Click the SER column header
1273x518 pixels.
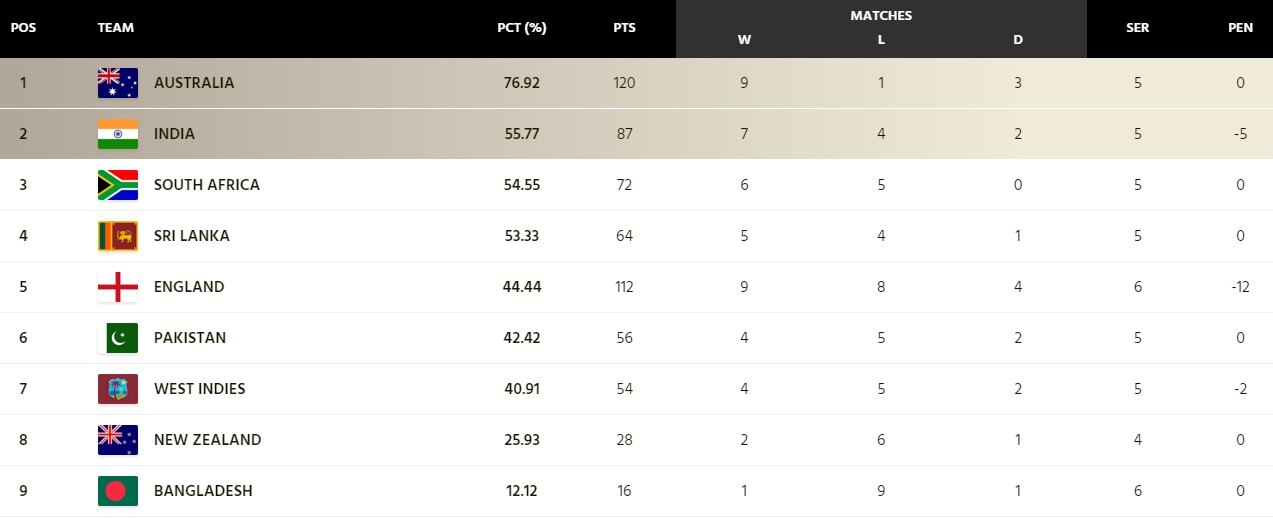tap(1137, 28)
